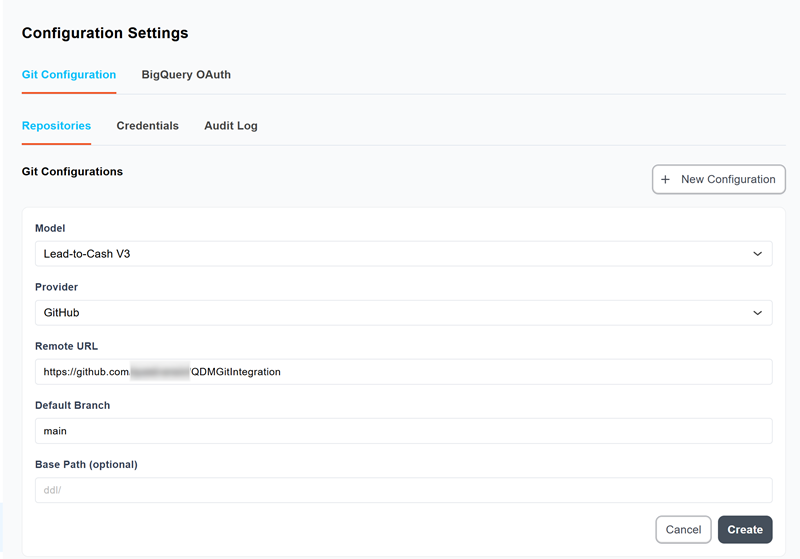Open the Provider dropdown showing GitHub
The image size is (800, 559).
[x=404, y=313]
